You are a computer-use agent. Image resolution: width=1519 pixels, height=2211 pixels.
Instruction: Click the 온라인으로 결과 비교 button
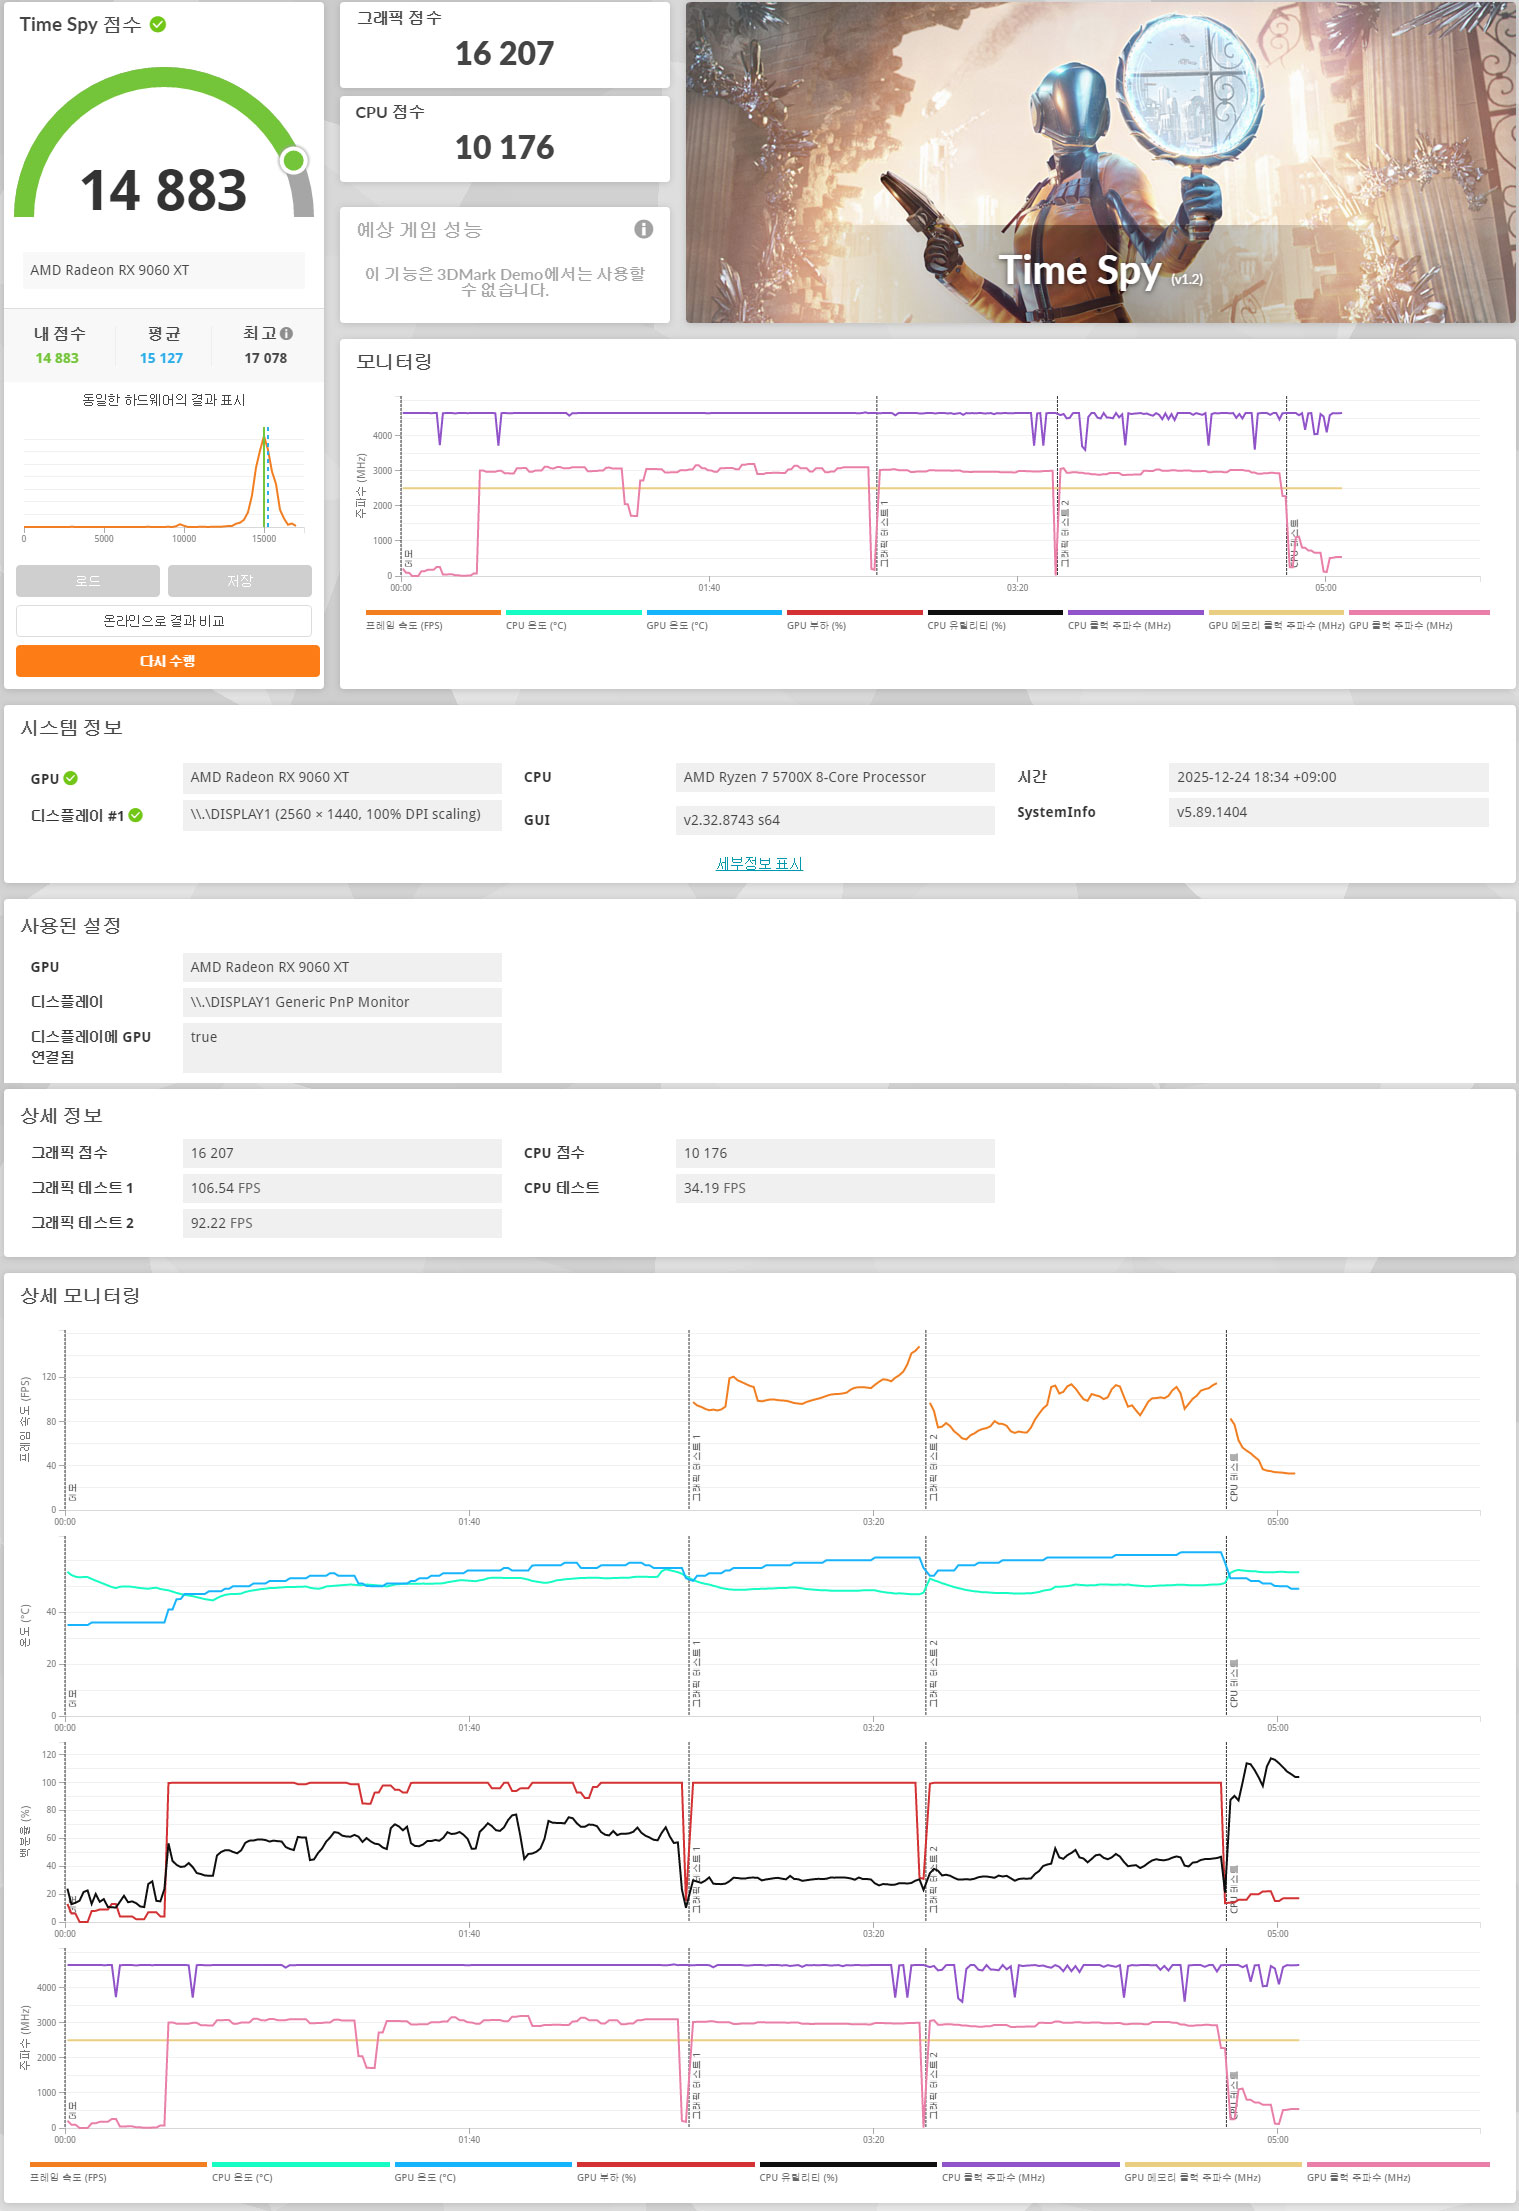[x=164, y=621]
